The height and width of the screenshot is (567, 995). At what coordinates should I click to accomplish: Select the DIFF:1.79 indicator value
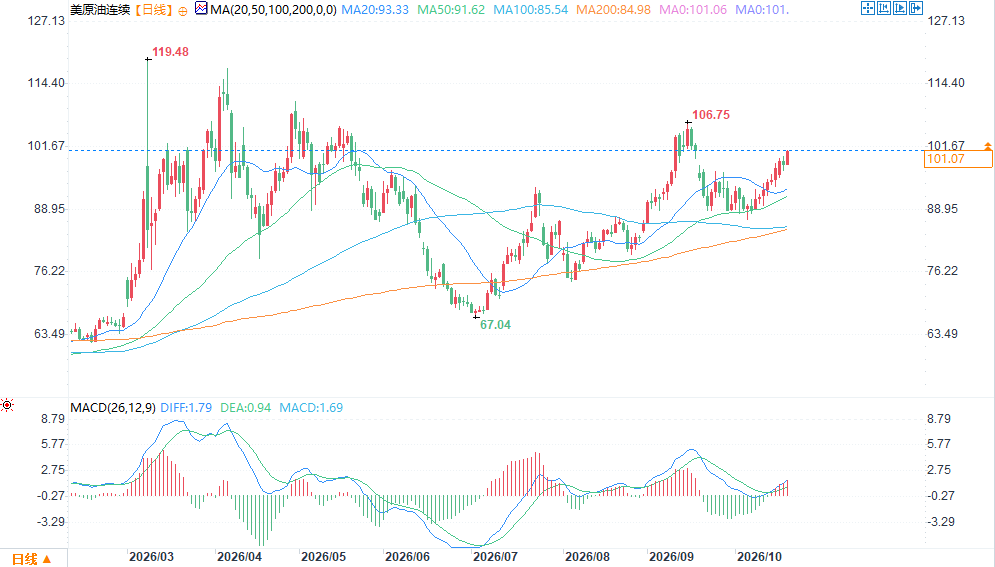click(x=186, y=408)
